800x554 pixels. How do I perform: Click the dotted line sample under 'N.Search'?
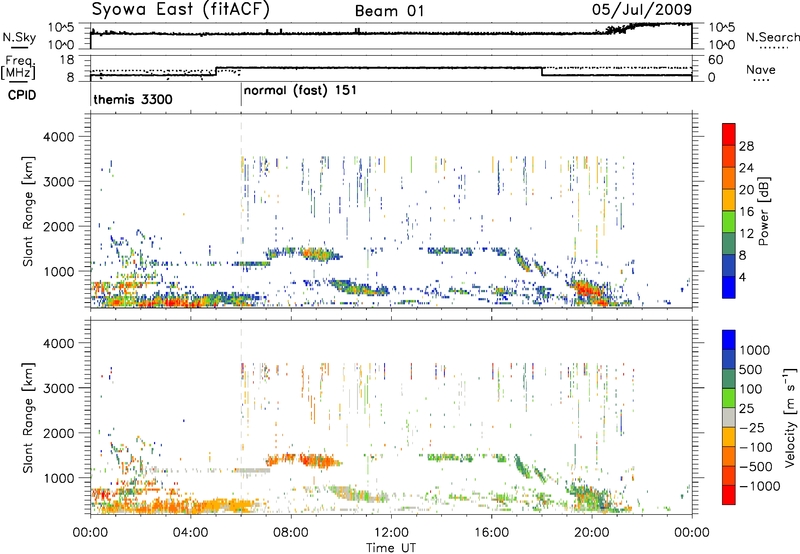click(773, 47)
